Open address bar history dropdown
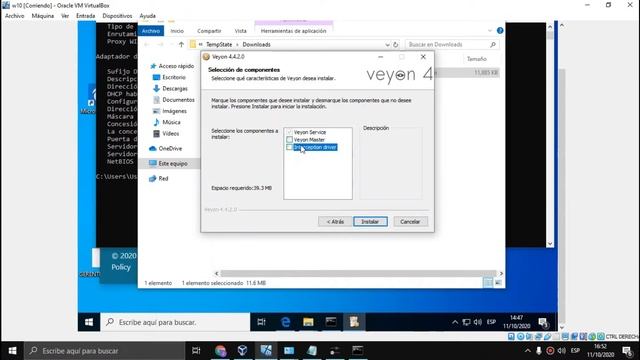This screenshot has height=360, width=640. click(387, 44)
